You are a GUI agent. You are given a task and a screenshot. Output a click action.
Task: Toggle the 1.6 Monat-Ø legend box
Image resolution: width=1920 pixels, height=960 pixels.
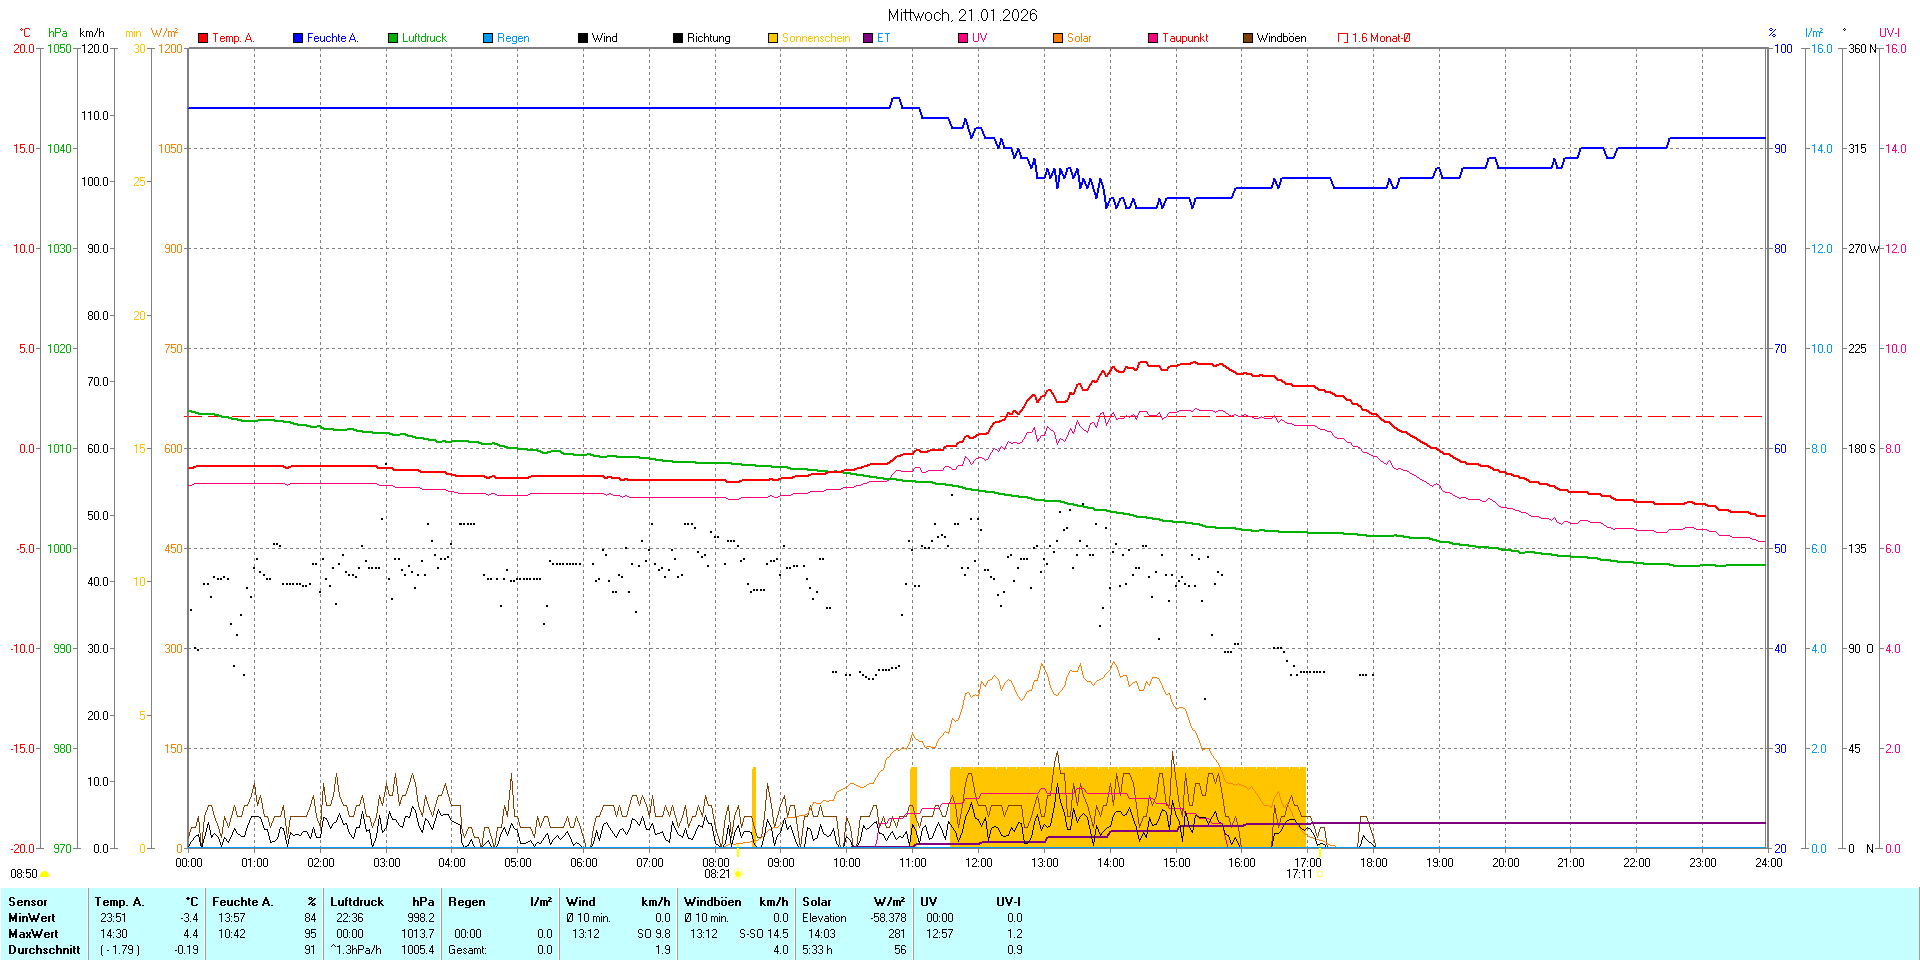pyautogui.click(x=1343, y=38)
